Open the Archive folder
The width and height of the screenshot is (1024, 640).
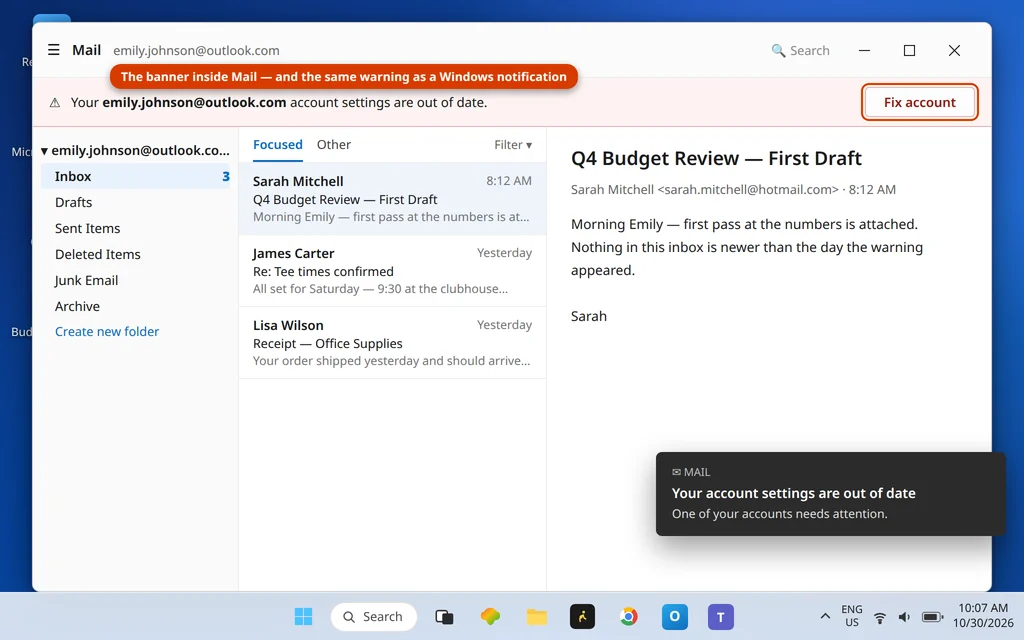(135, 306)
